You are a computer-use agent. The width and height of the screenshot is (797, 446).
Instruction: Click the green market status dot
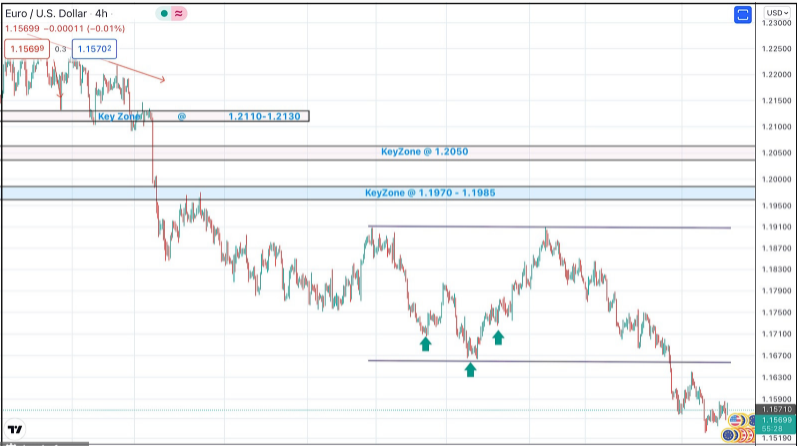tap(164, 15)
